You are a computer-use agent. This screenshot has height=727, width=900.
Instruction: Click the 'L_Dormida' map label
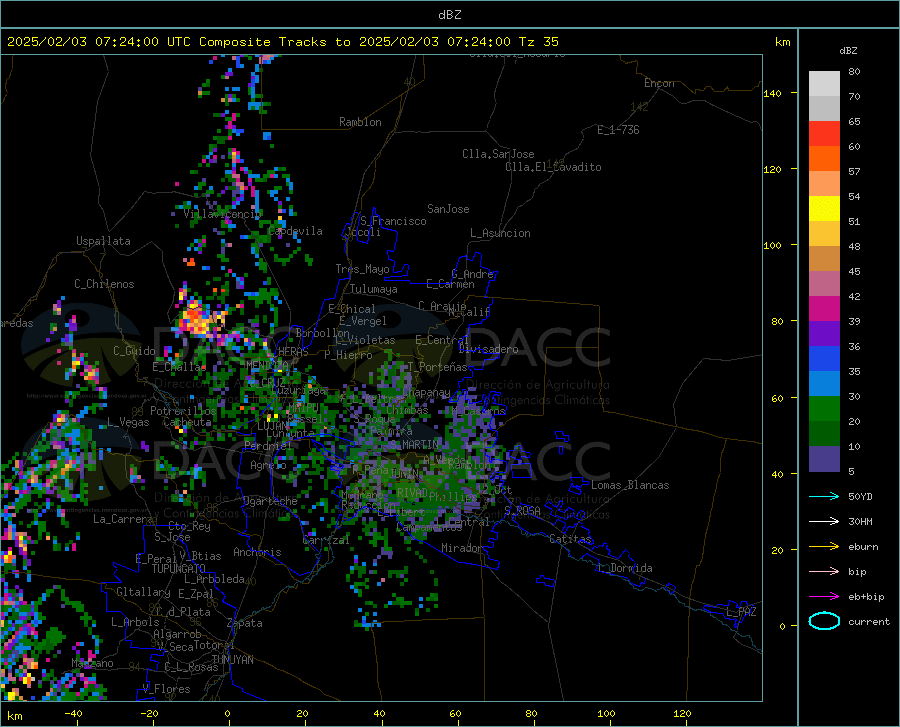coord(624,568)
